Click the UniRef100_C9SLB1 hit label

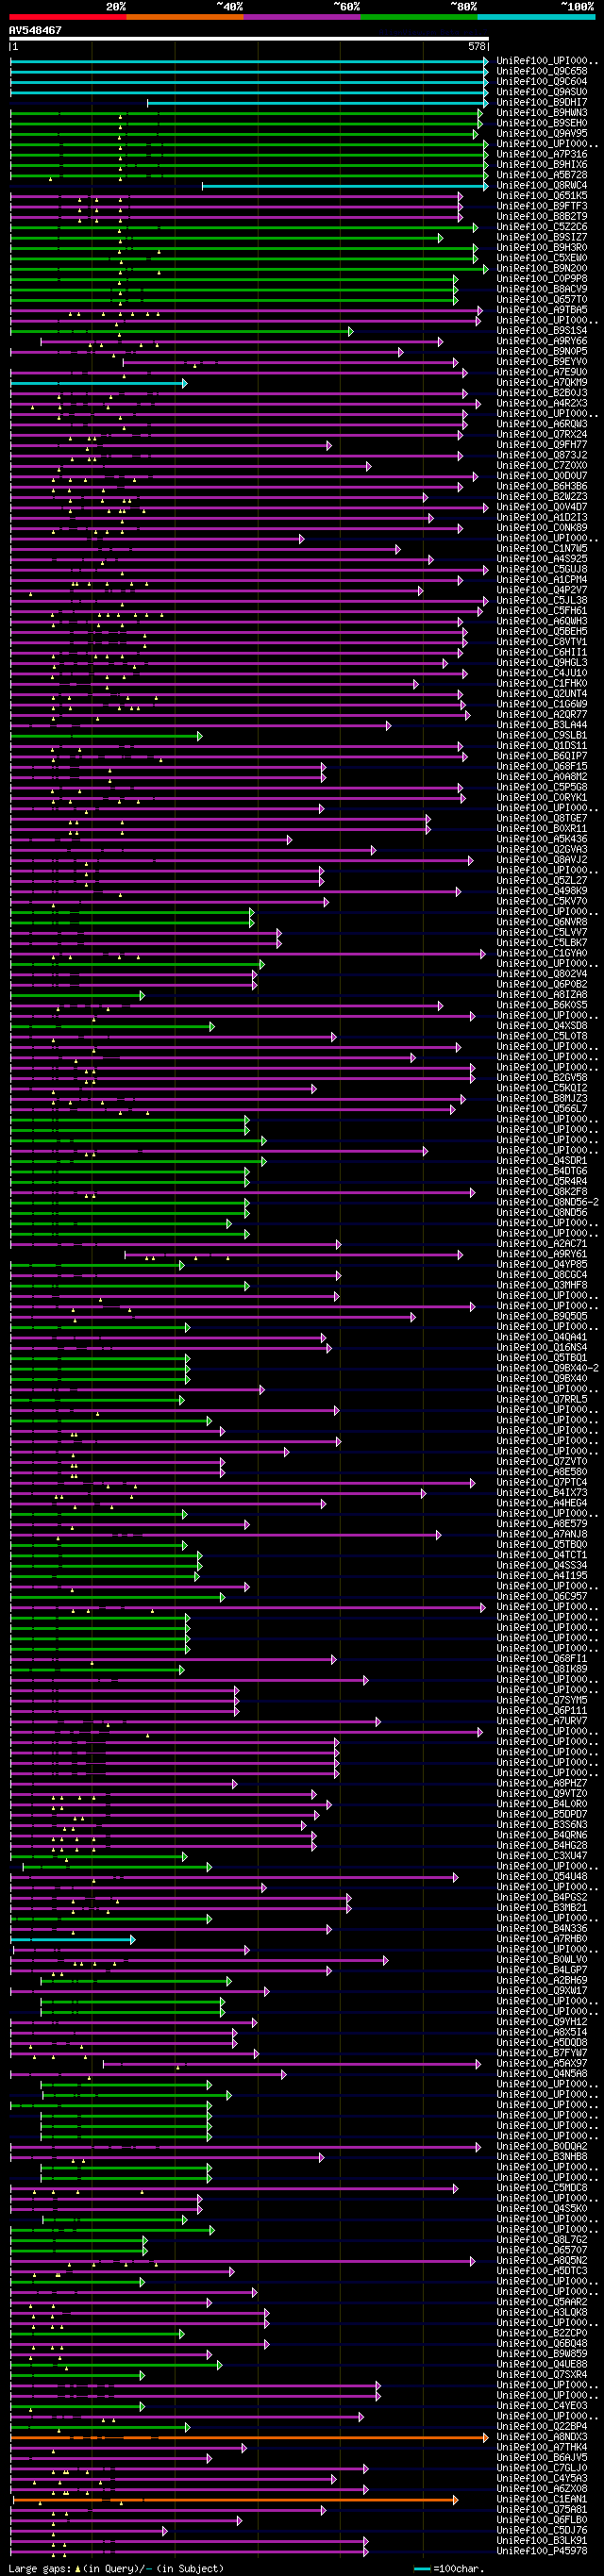pyautogui.click(x=542, y=735)
